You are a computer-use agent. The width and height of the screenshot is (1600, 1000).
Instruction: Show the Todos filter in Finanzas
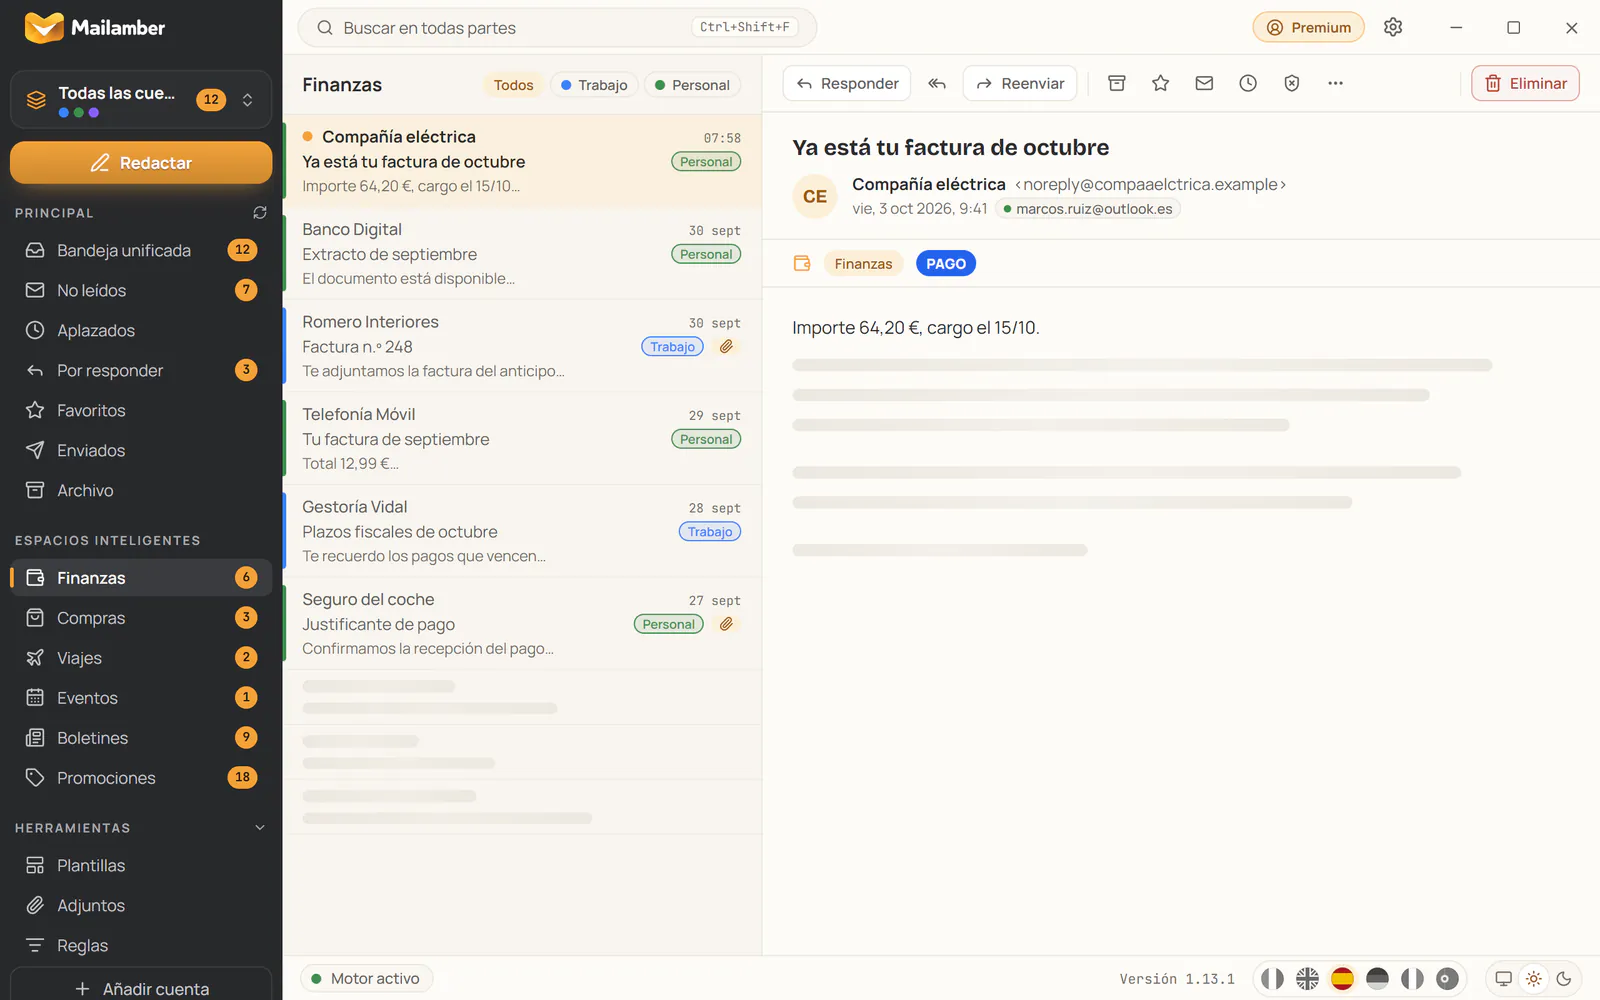click(514, 85)
